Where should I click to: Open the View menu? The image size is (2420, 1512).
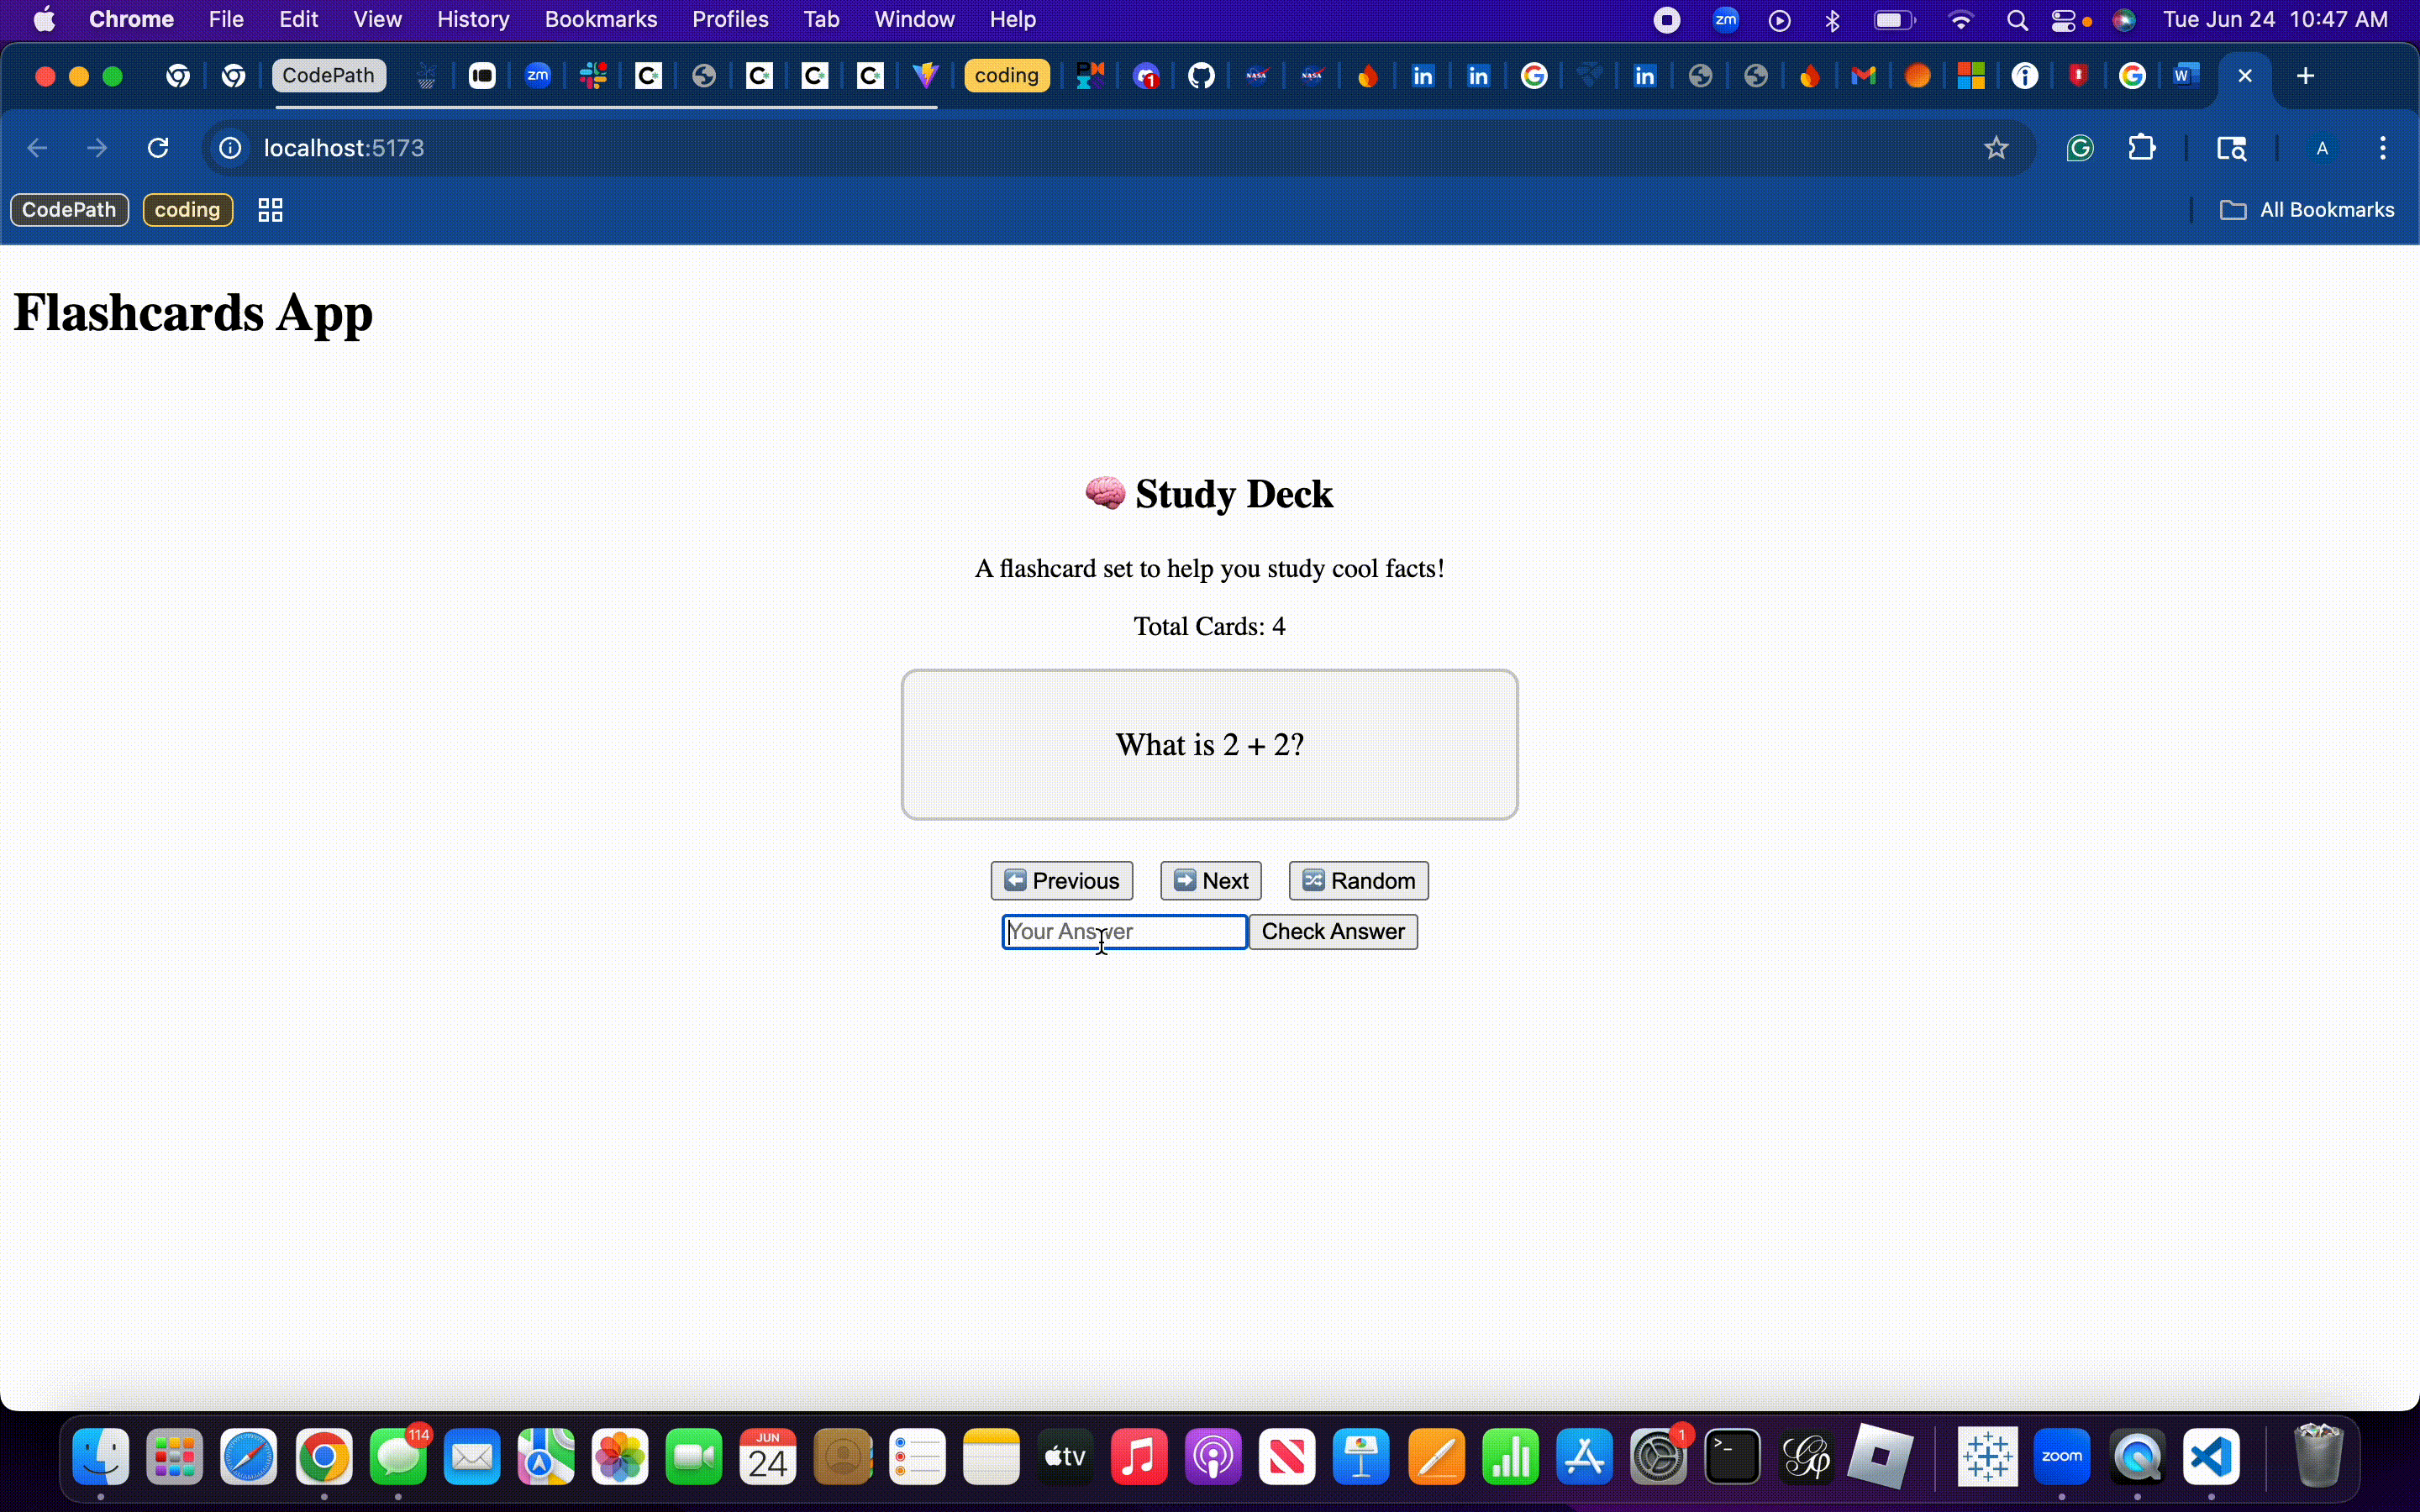pos(377,19)
